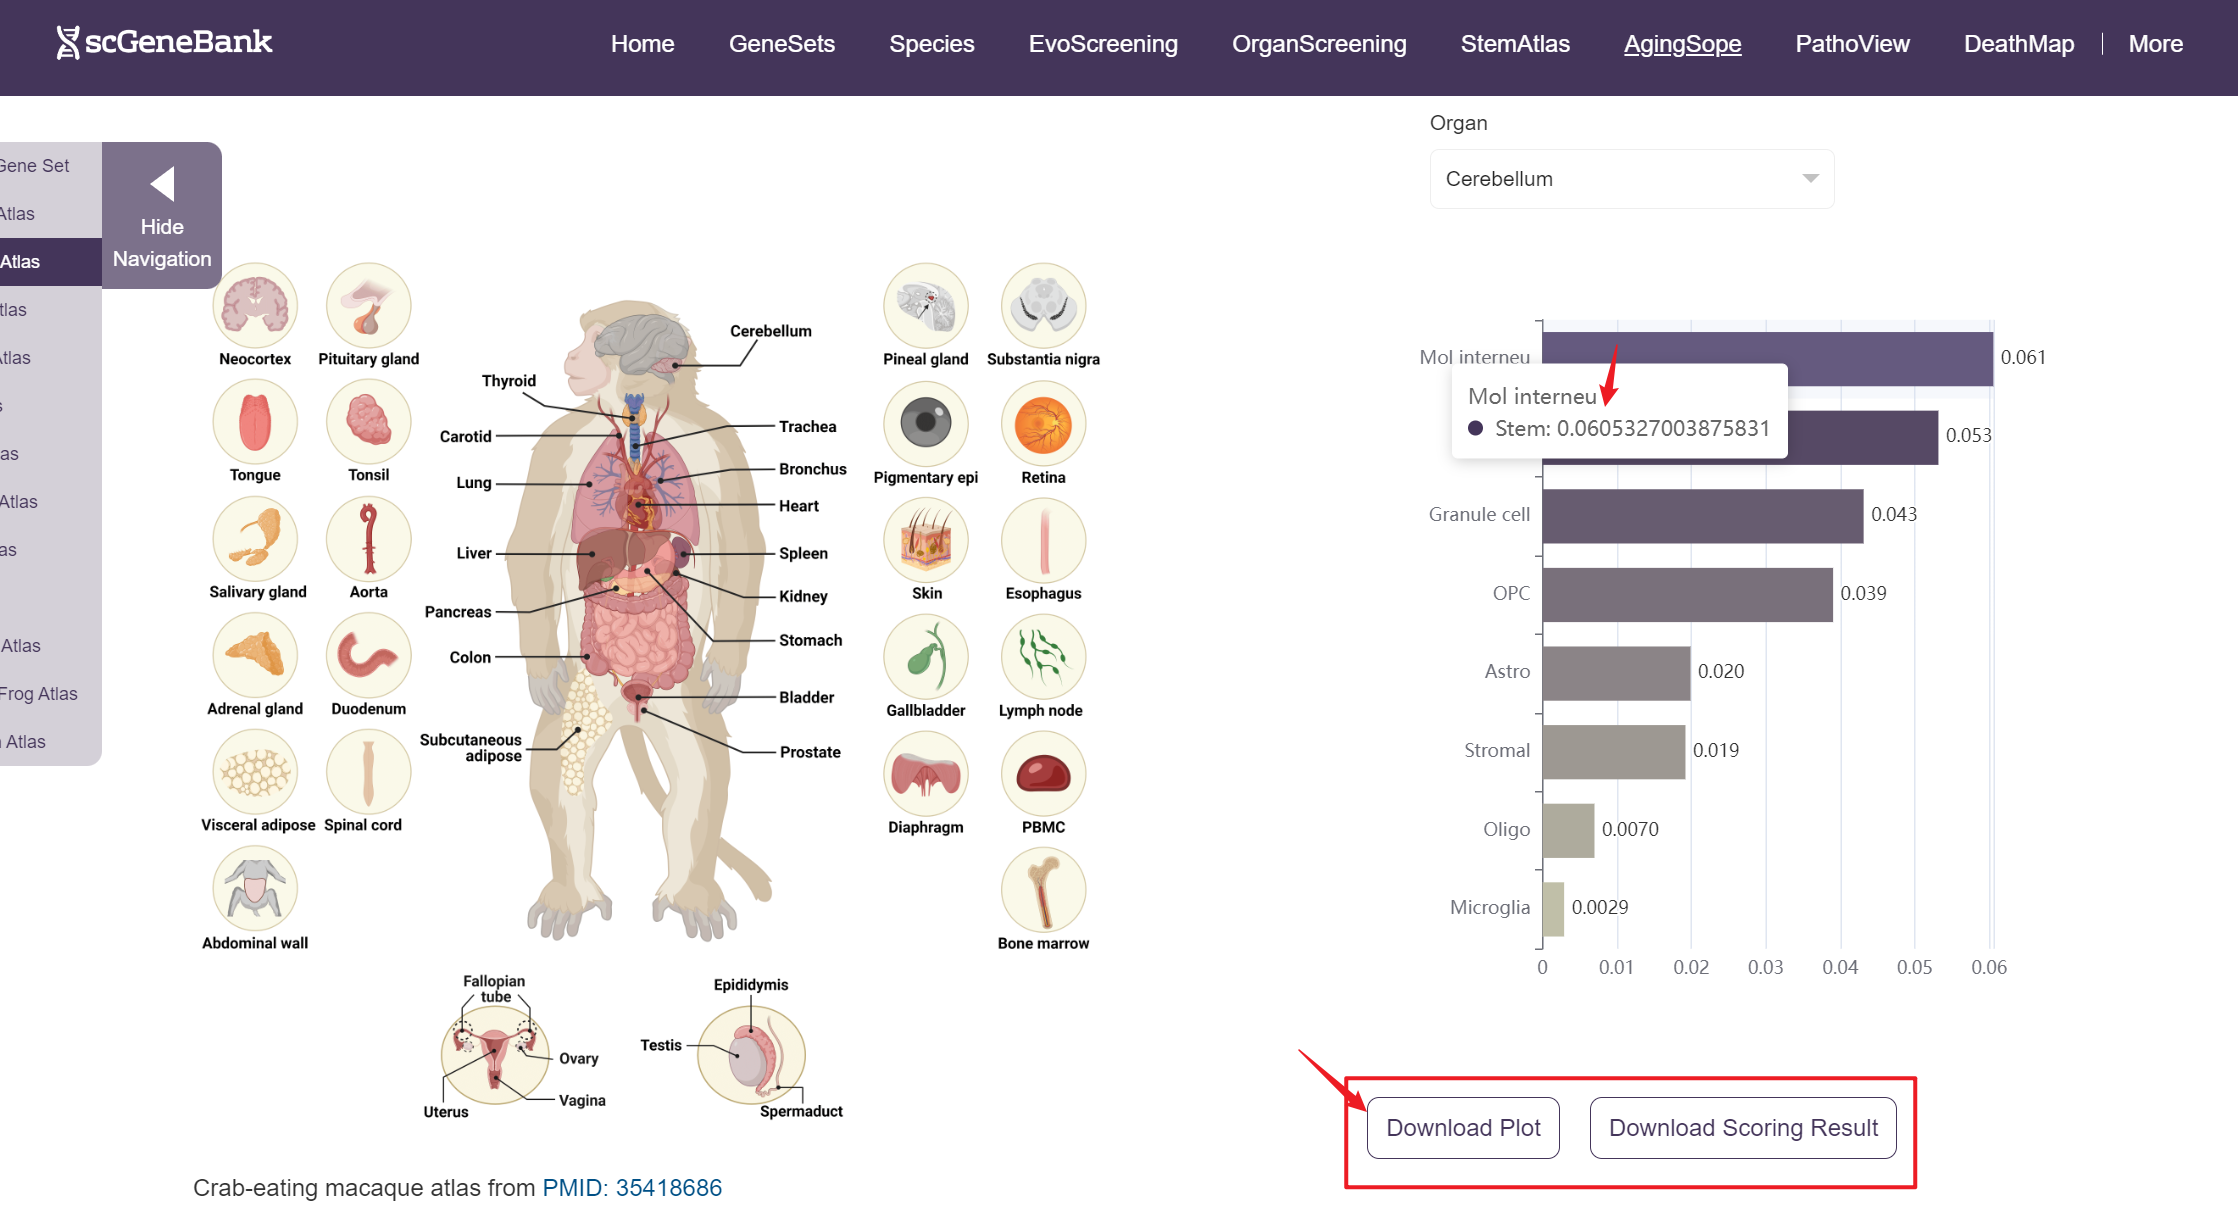Go to the OrganScreening page
2238x1218 pixels.
(x=1319, y=44)
